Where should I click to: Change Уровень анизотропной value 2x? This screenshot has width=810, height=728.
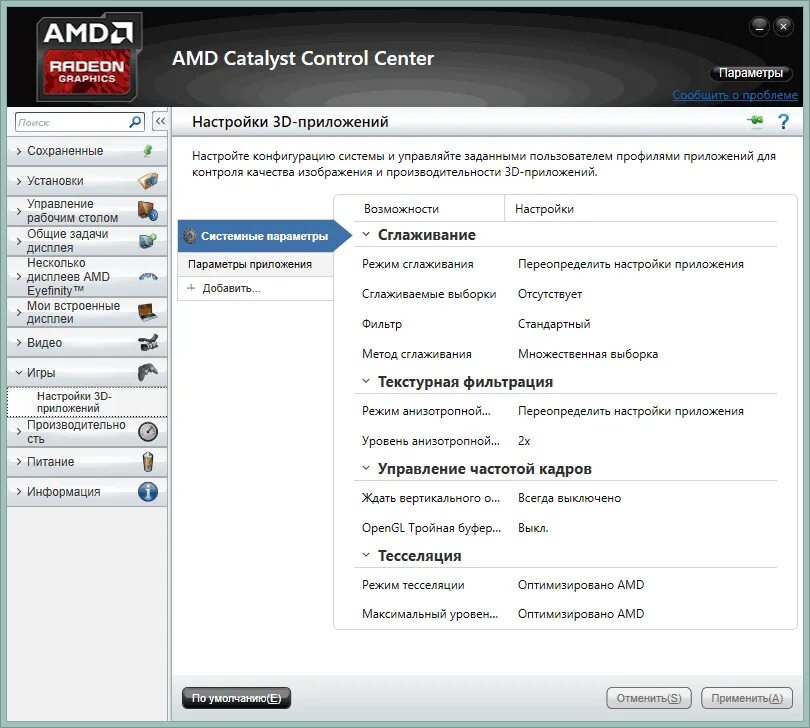524,441
